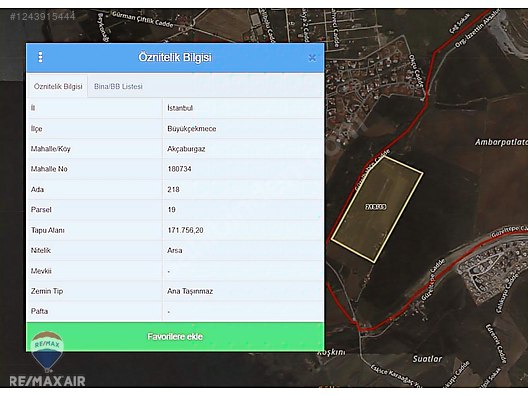The width and height of the screenshot is (528, 396).
Task: Click the Akçaburgaz neighborhood value
Action: (186, 149)
